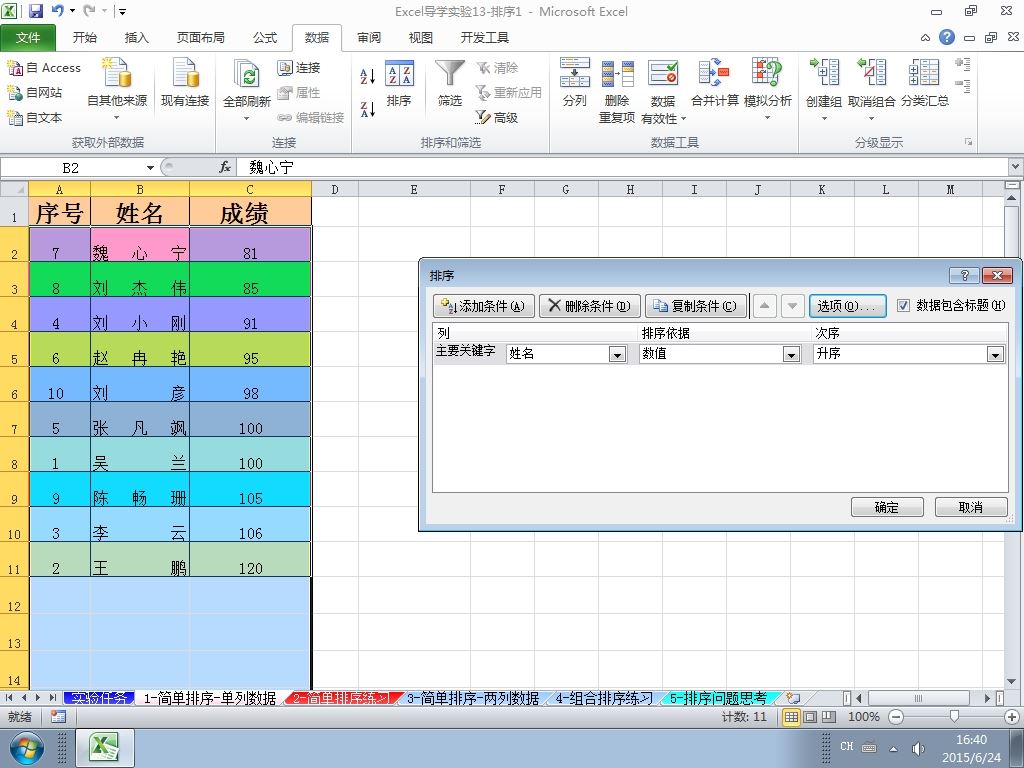Open the sort column dropdown showing 姓名
The width and height of the screenshot is (1024, 768).
click(617, 354)
